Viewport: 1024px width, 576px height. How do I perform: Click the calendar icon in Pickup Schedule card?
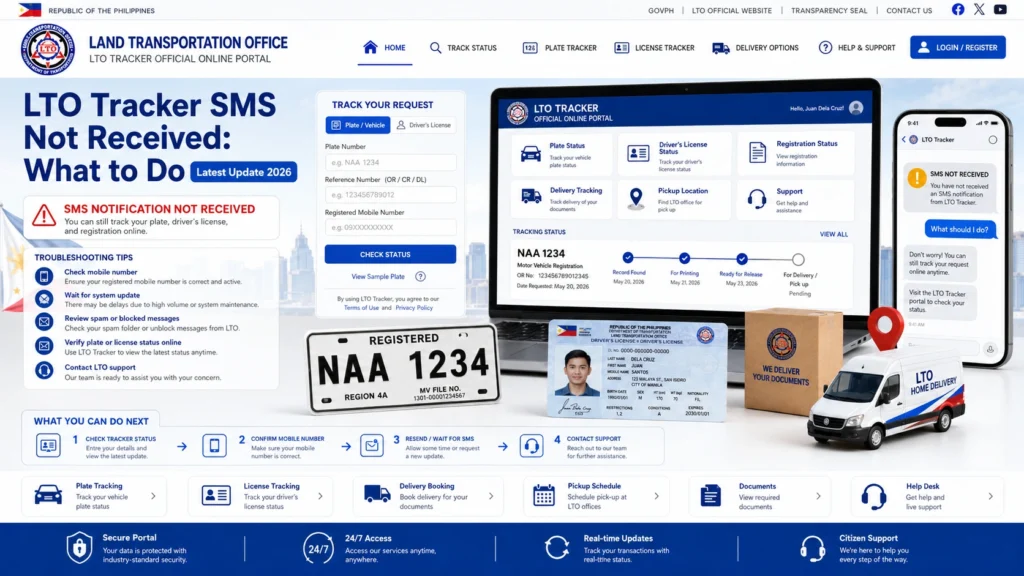[543, 496]
